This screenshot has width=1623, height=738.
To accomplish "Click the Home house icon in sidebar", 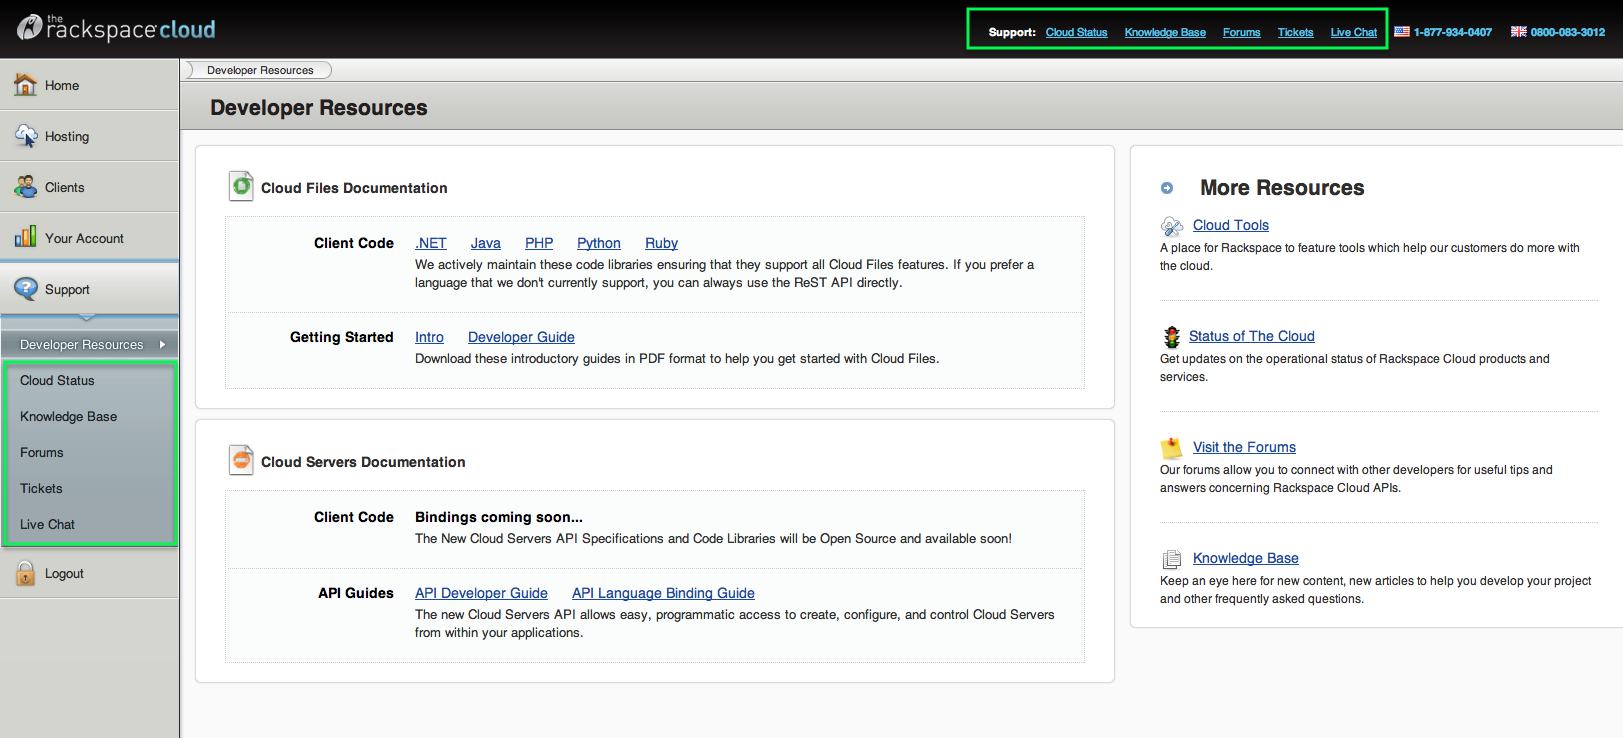I will pyautogui.click(x=25, y=85).
